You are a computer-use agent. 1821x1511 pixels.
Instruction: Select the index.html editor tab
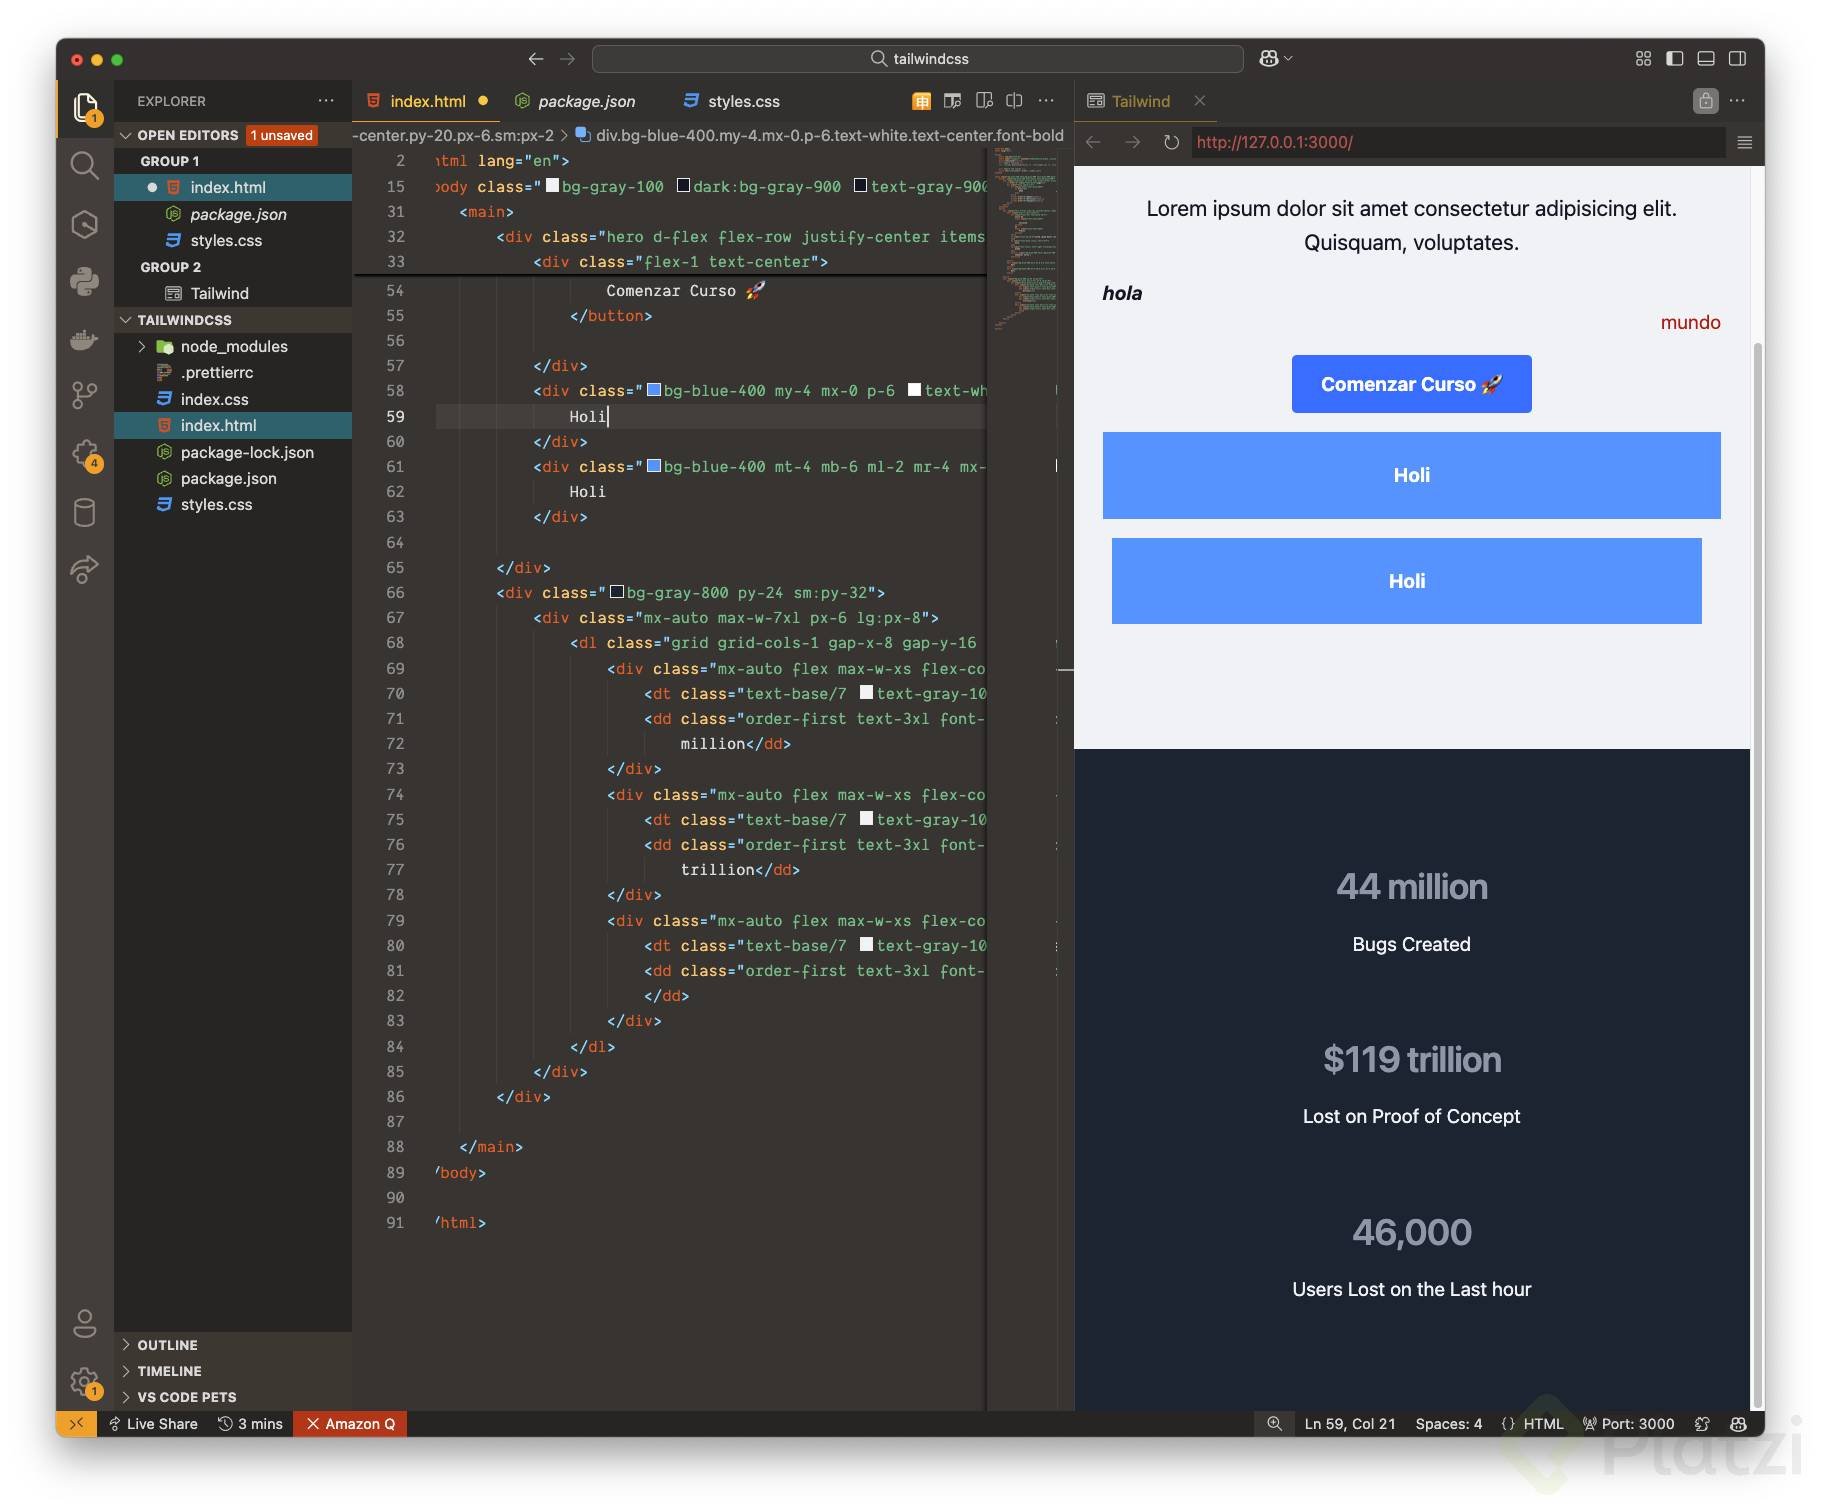427,101
